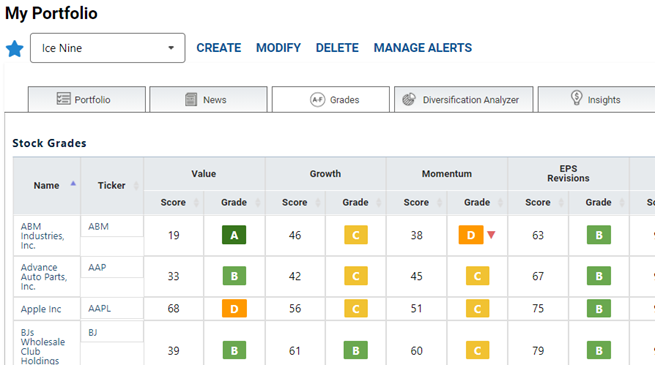Click Advance Auto Parts Momentum grade C

pos(477,276)
